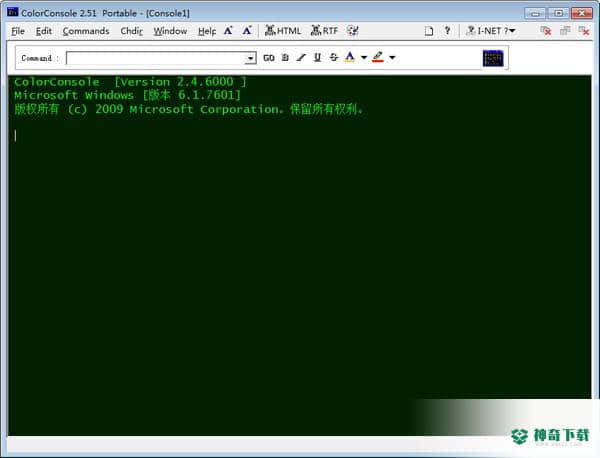
Task: Close the inner Console1 document window
Action: [x=584, y=31]
